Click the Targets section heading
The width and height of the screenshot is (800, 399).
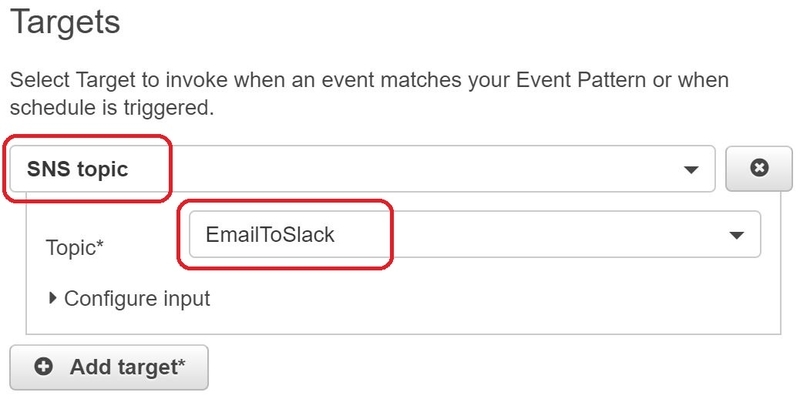coord(65,21)
